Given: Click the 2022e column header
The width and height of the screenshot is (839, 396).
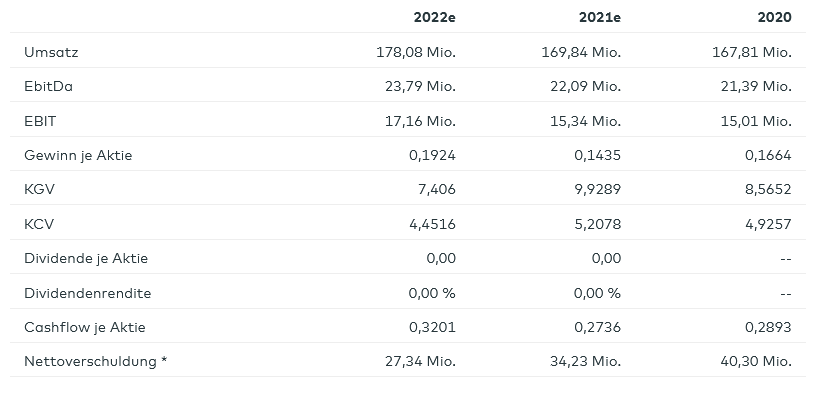Looking at the screenshot, I should click(434, 18).
